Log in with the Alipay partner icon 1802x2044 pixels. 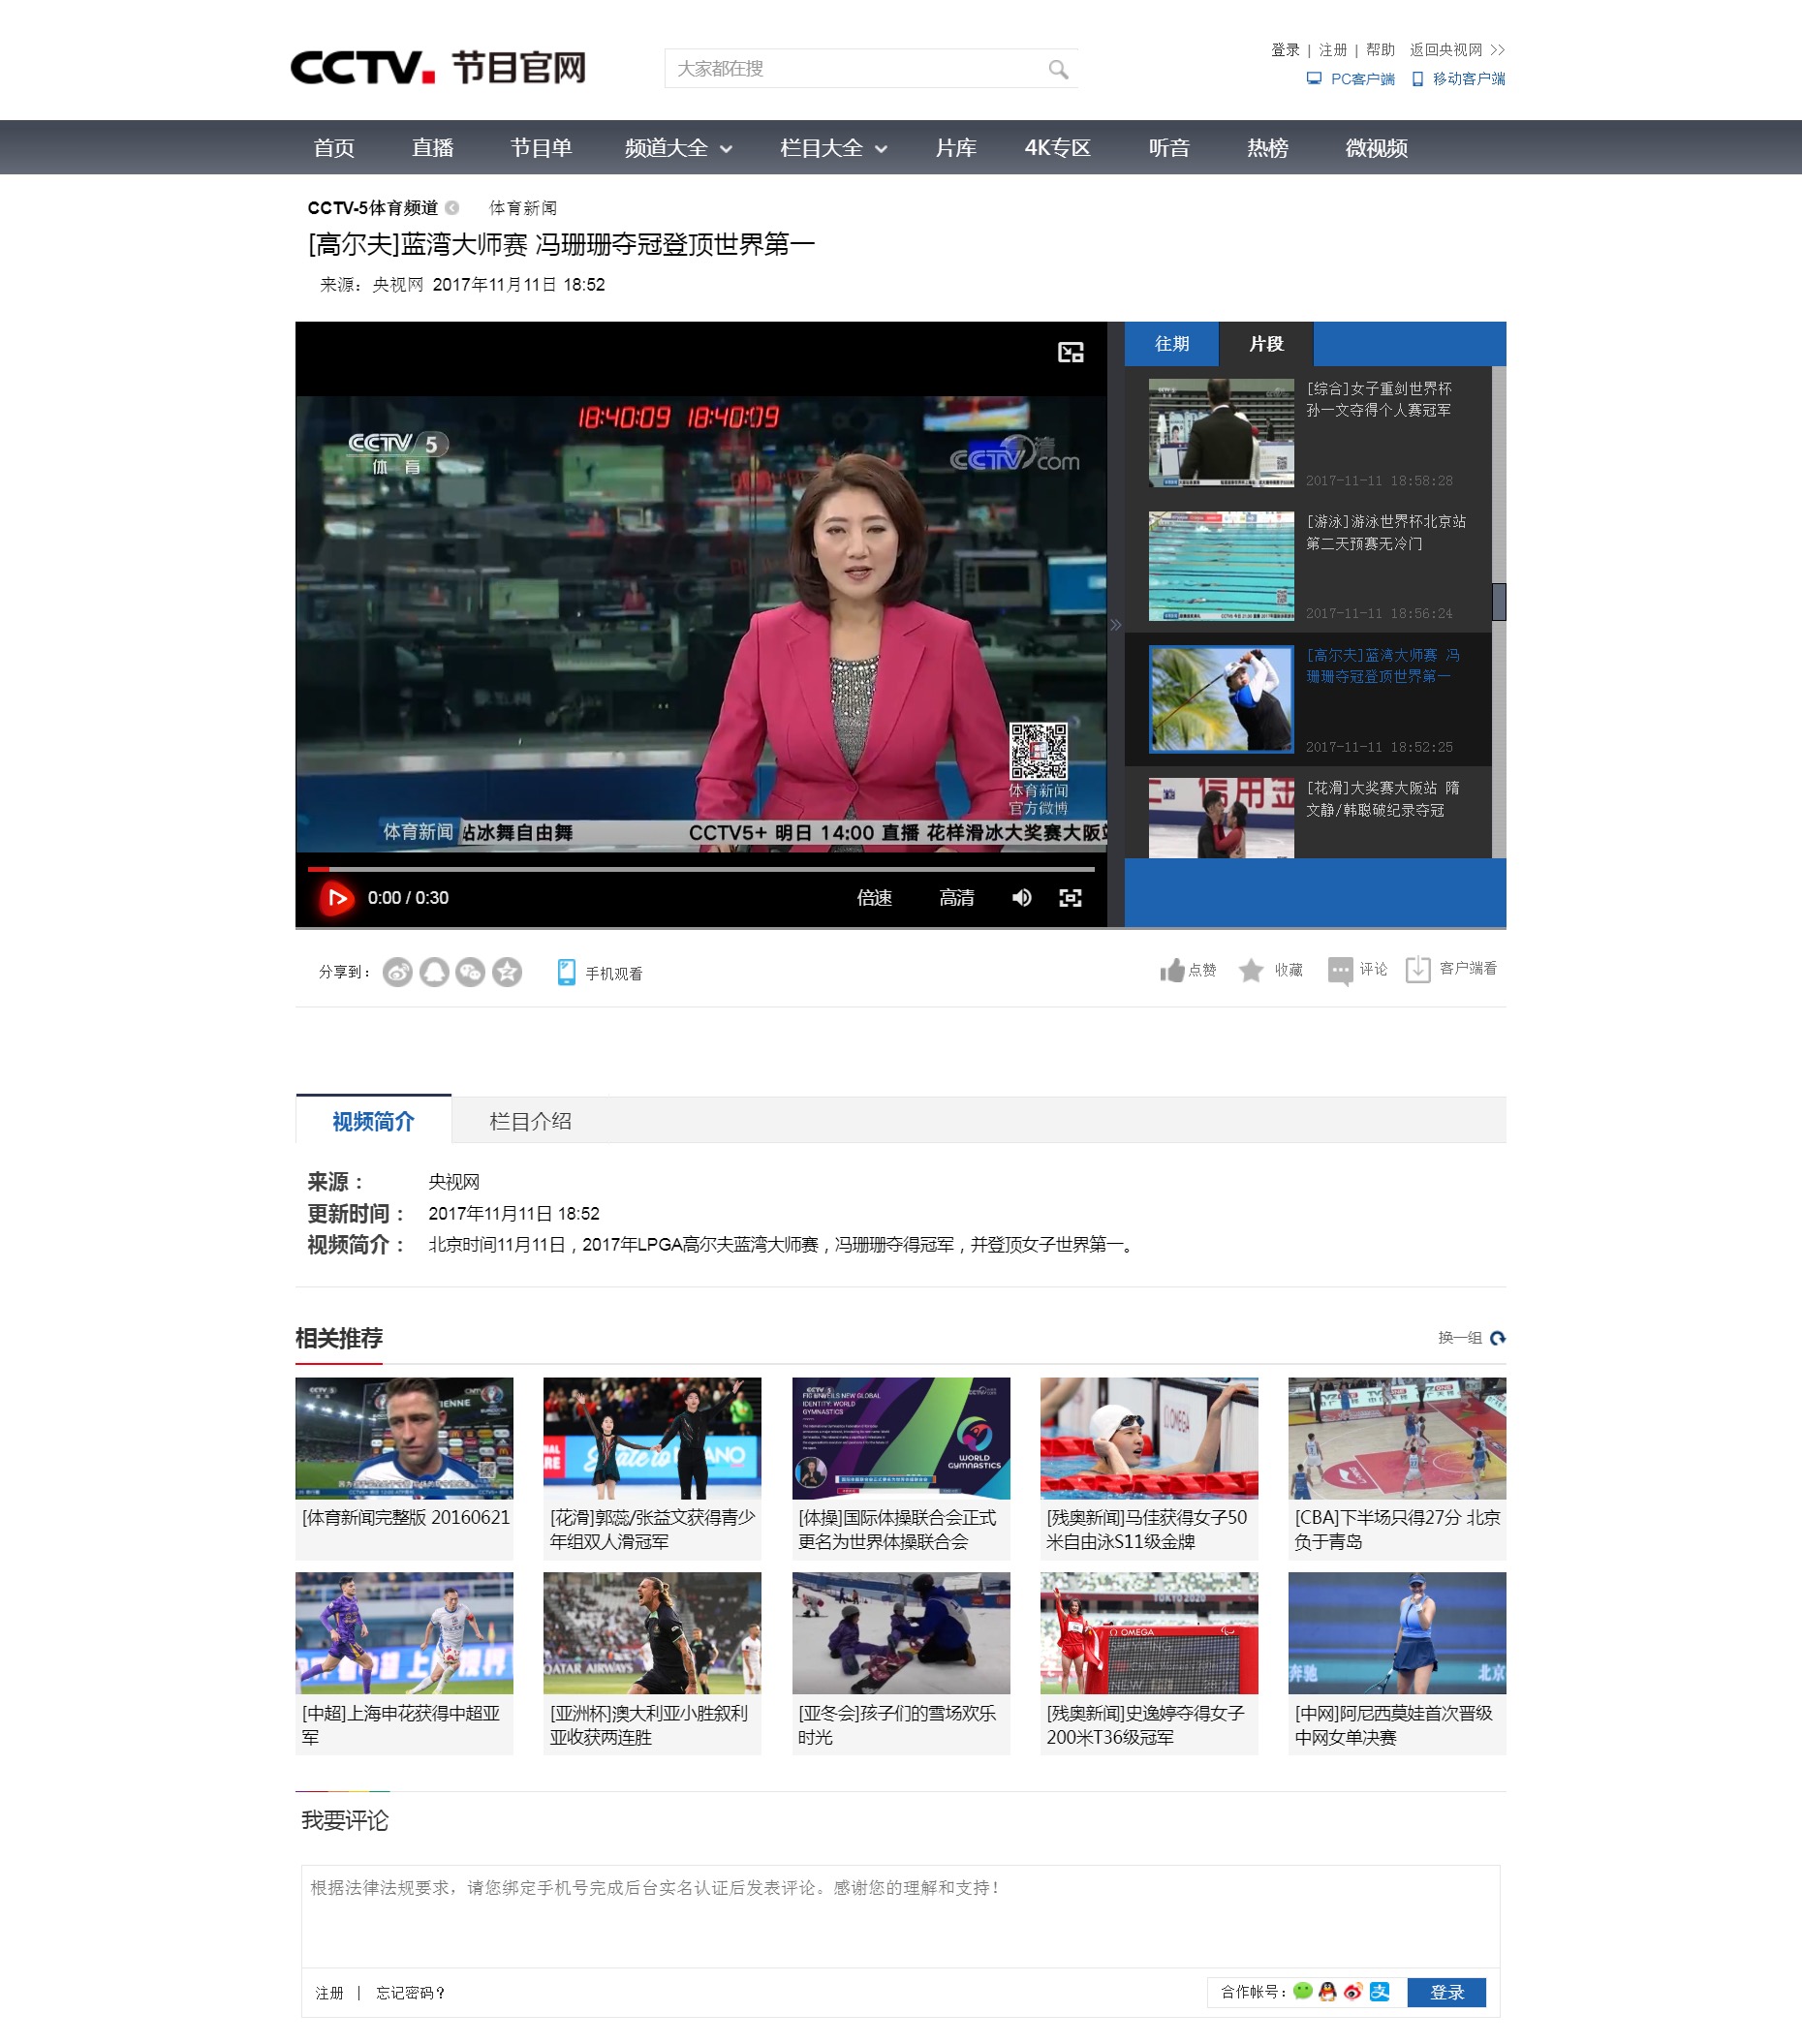(x=1380, y=1991)
